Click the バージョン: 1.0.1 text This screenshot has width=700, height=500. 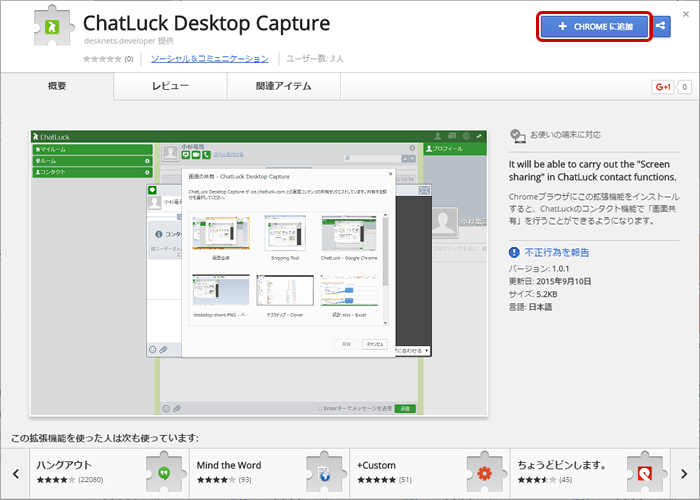tap(539, 269)
